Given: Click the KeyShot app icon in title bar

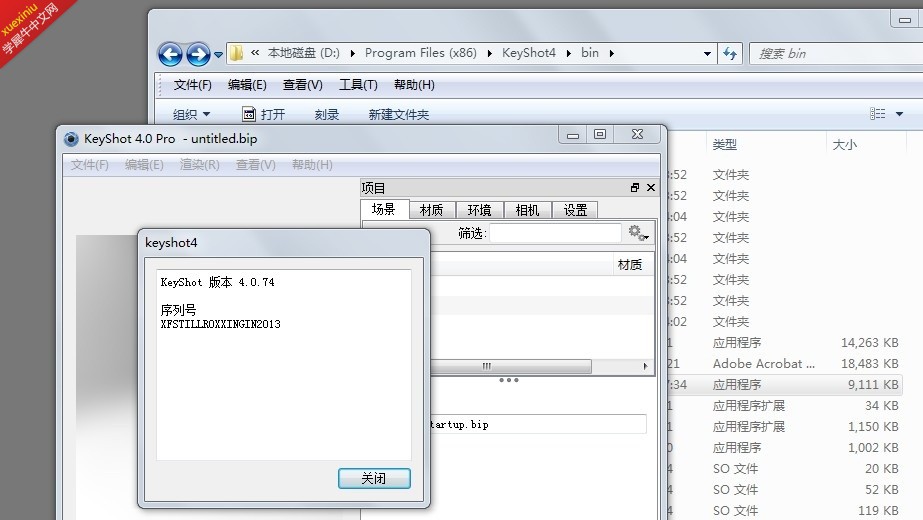Looking at the screenshot, I should pyautogui.click(x=71, y=139).
